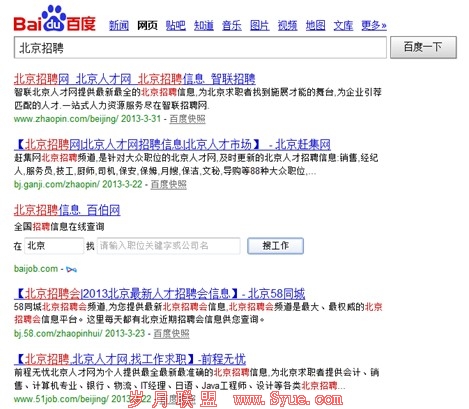Viewport: 469px width, 409px height.
Task: Click the job keyword or company input
Action: pyautogui.click(x=169, y=246)
